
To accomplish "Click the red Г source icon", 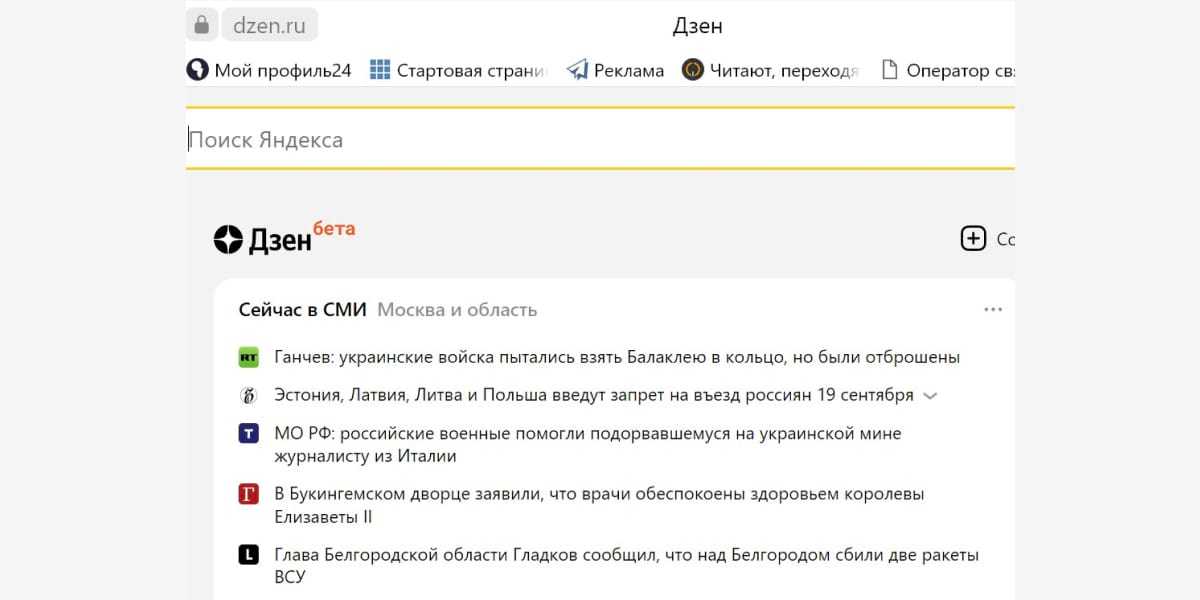I will 248,494.
